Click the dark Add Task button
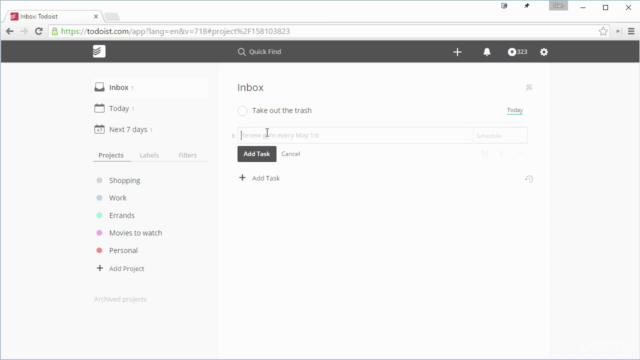Screen dimensions: 640x360 [x=257, y=154]
